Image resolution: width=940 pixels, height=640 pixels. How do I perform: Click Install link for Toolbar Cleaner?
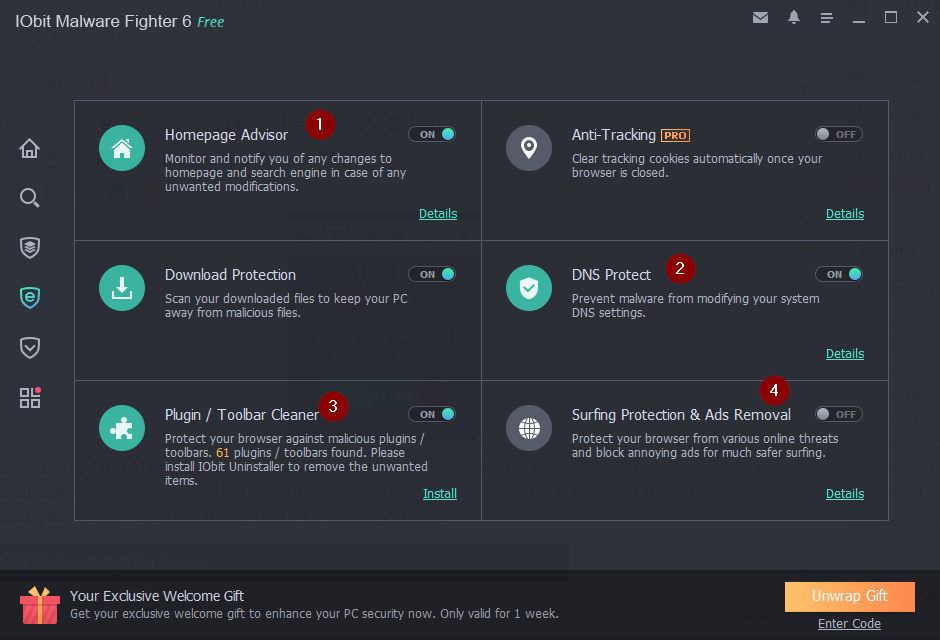click(439, 494)
